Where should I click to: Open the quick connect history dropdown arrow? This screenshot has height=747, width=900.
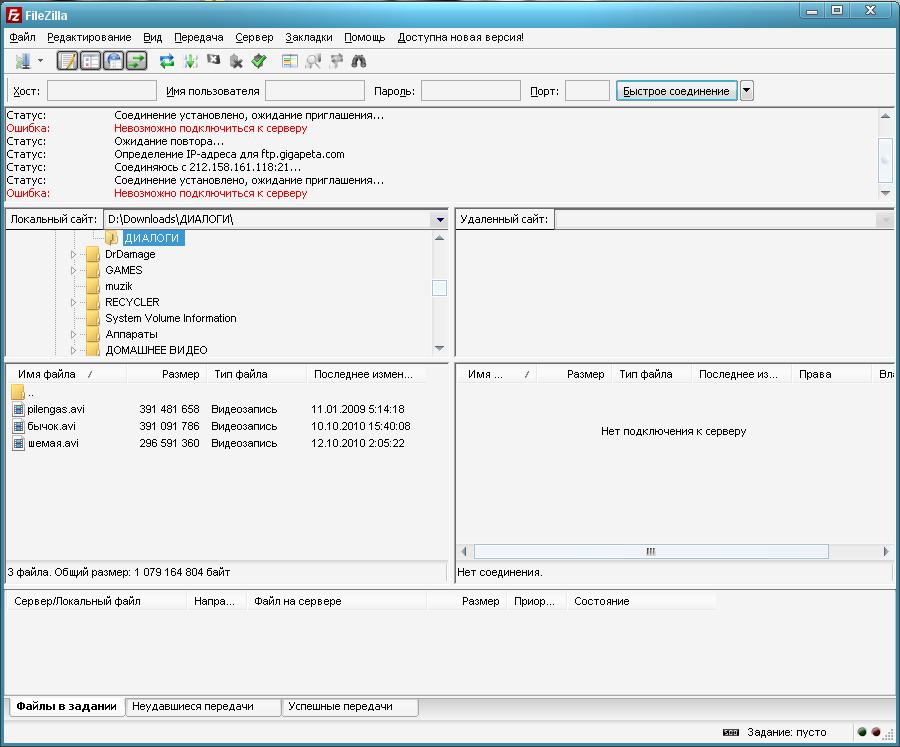tap(747, 91)
